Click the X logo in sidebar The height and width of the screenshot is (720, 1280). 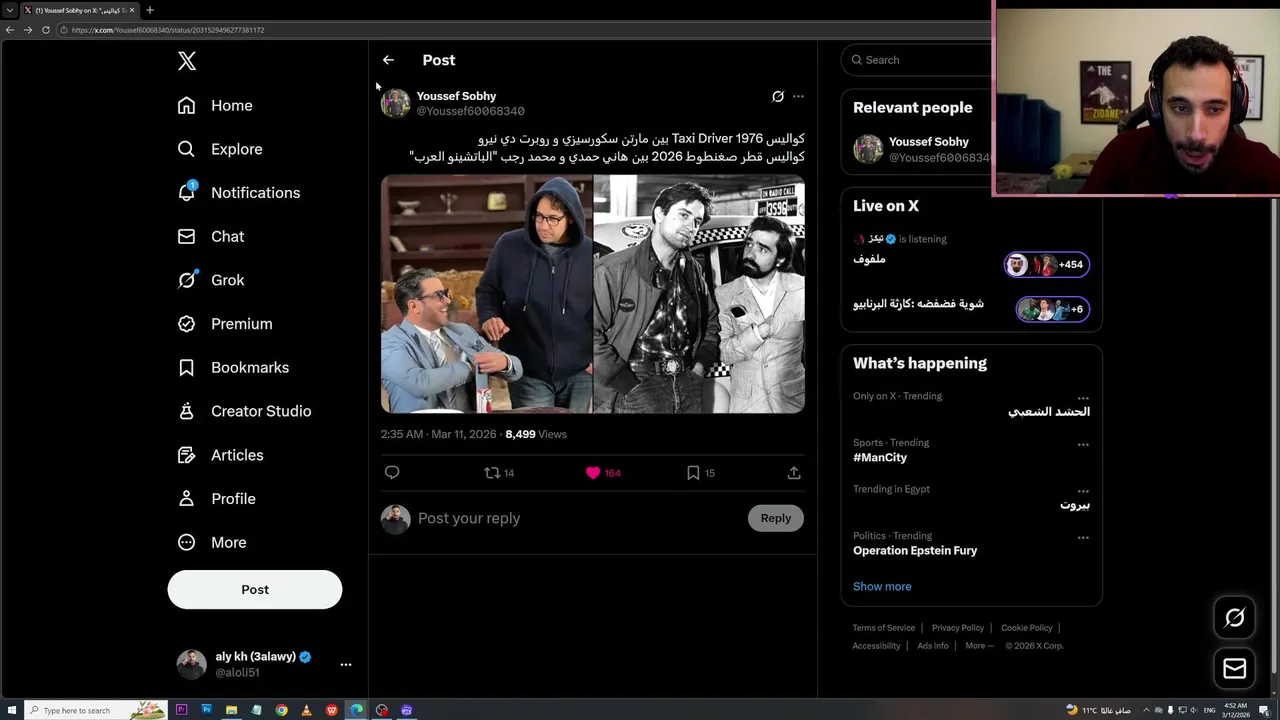[187, 61]
